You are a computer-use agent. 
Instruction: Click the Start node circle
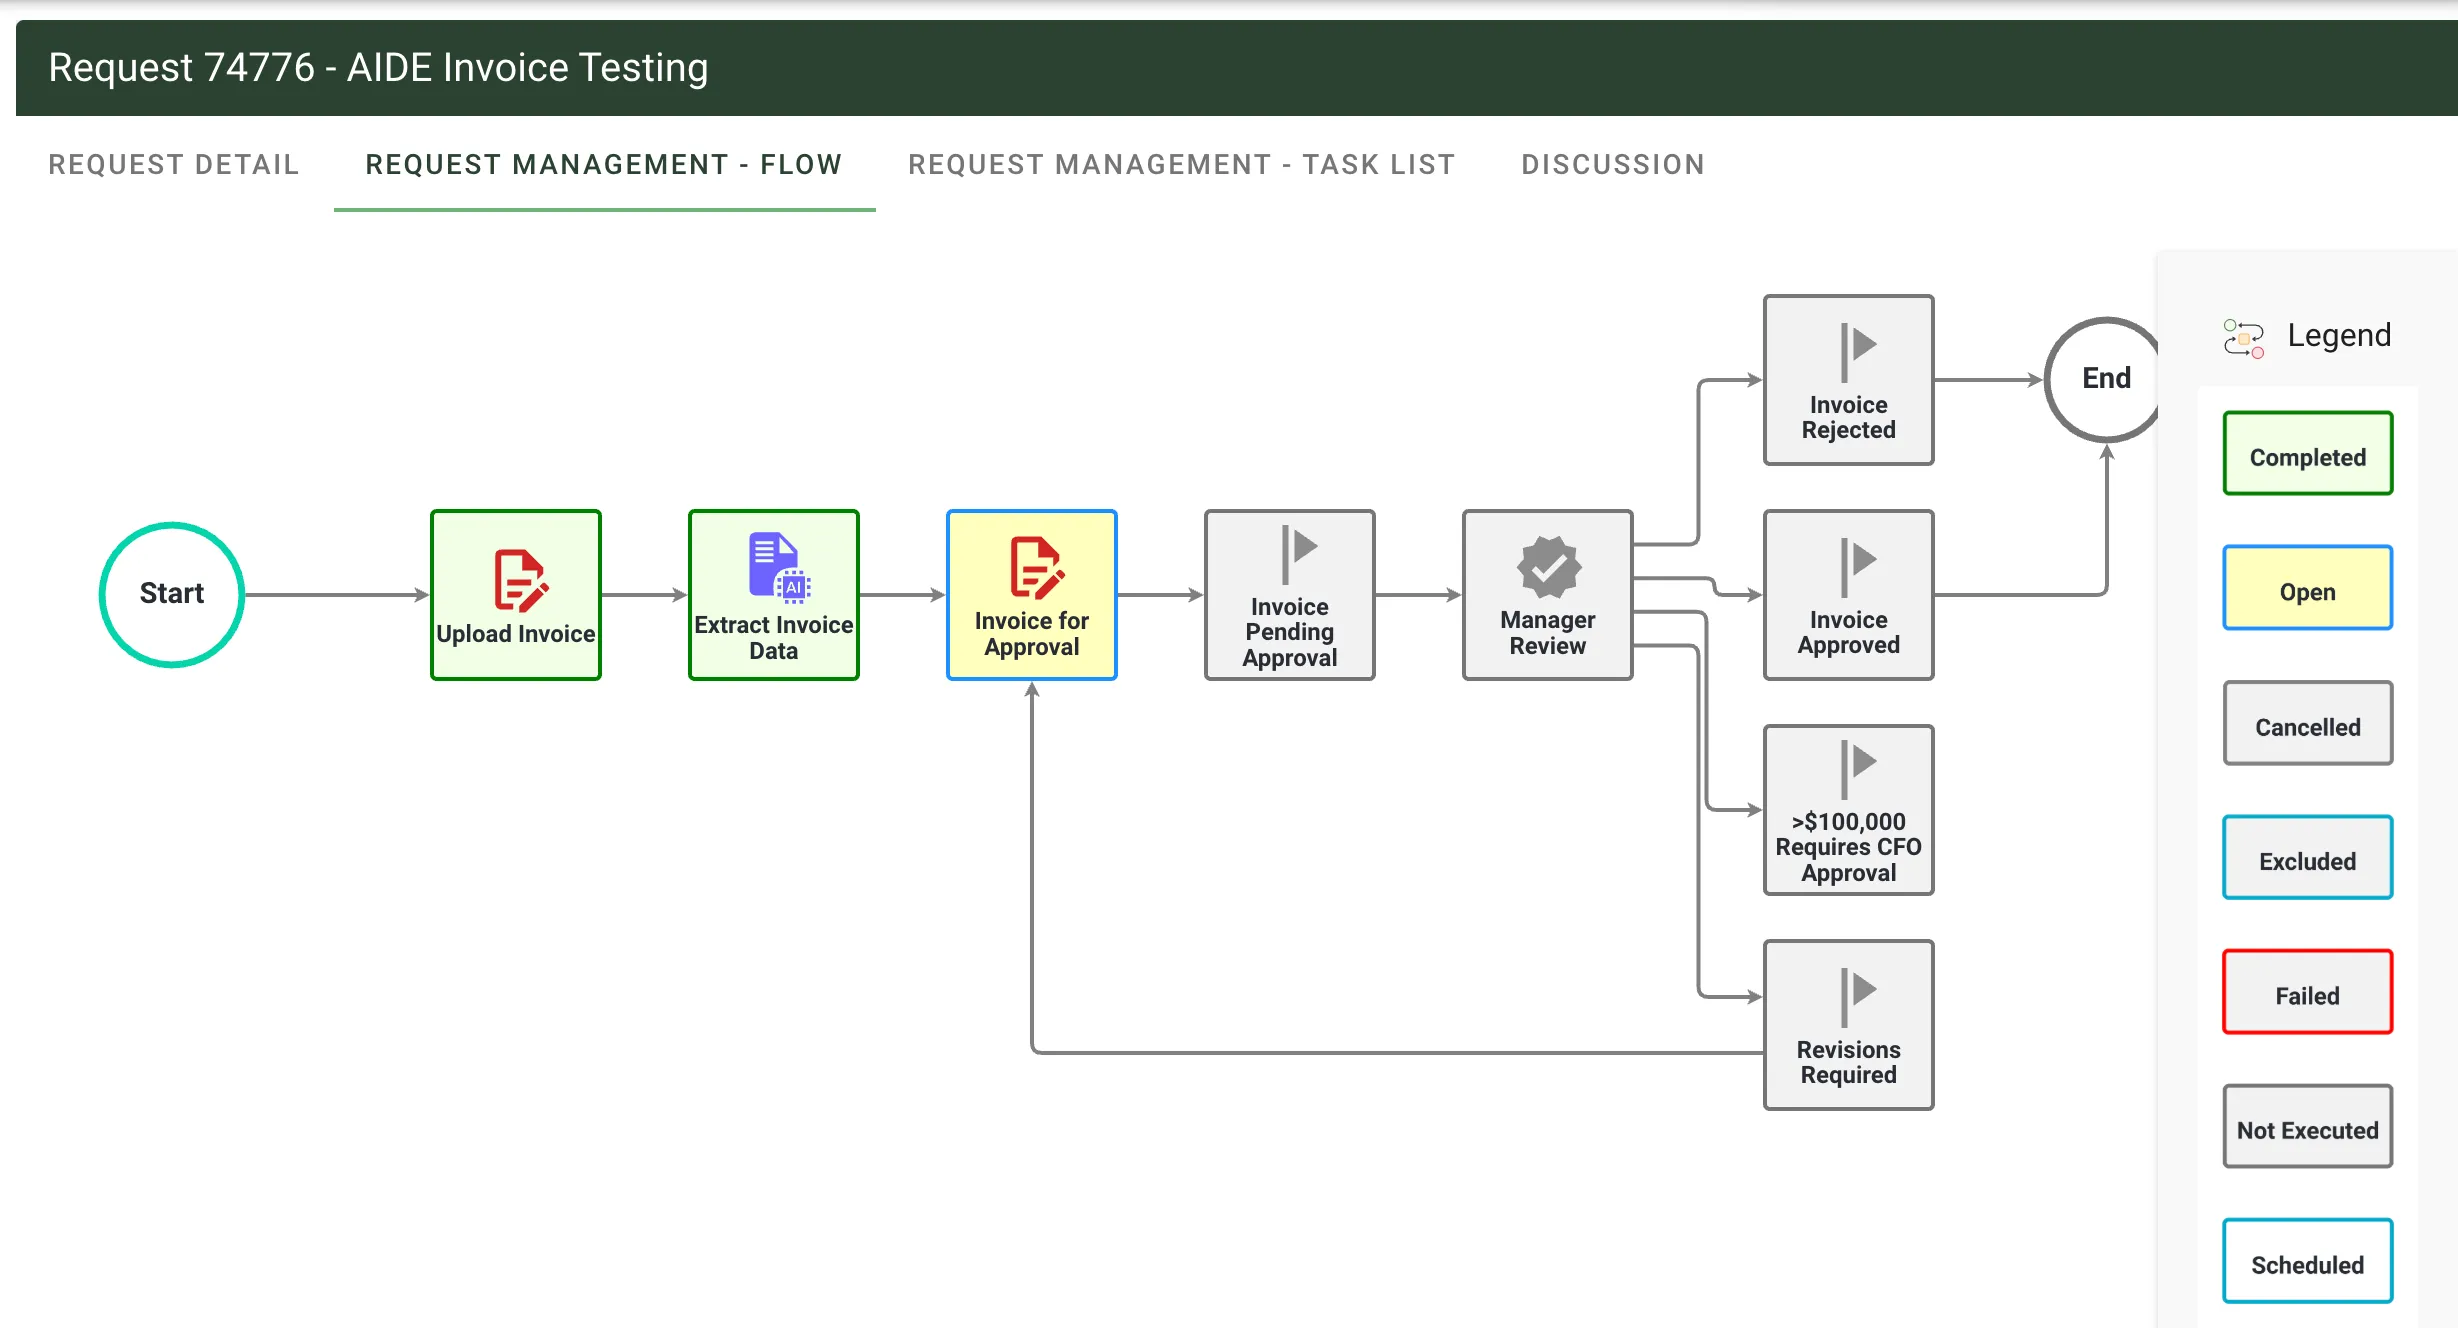click(x=172, y=594)
